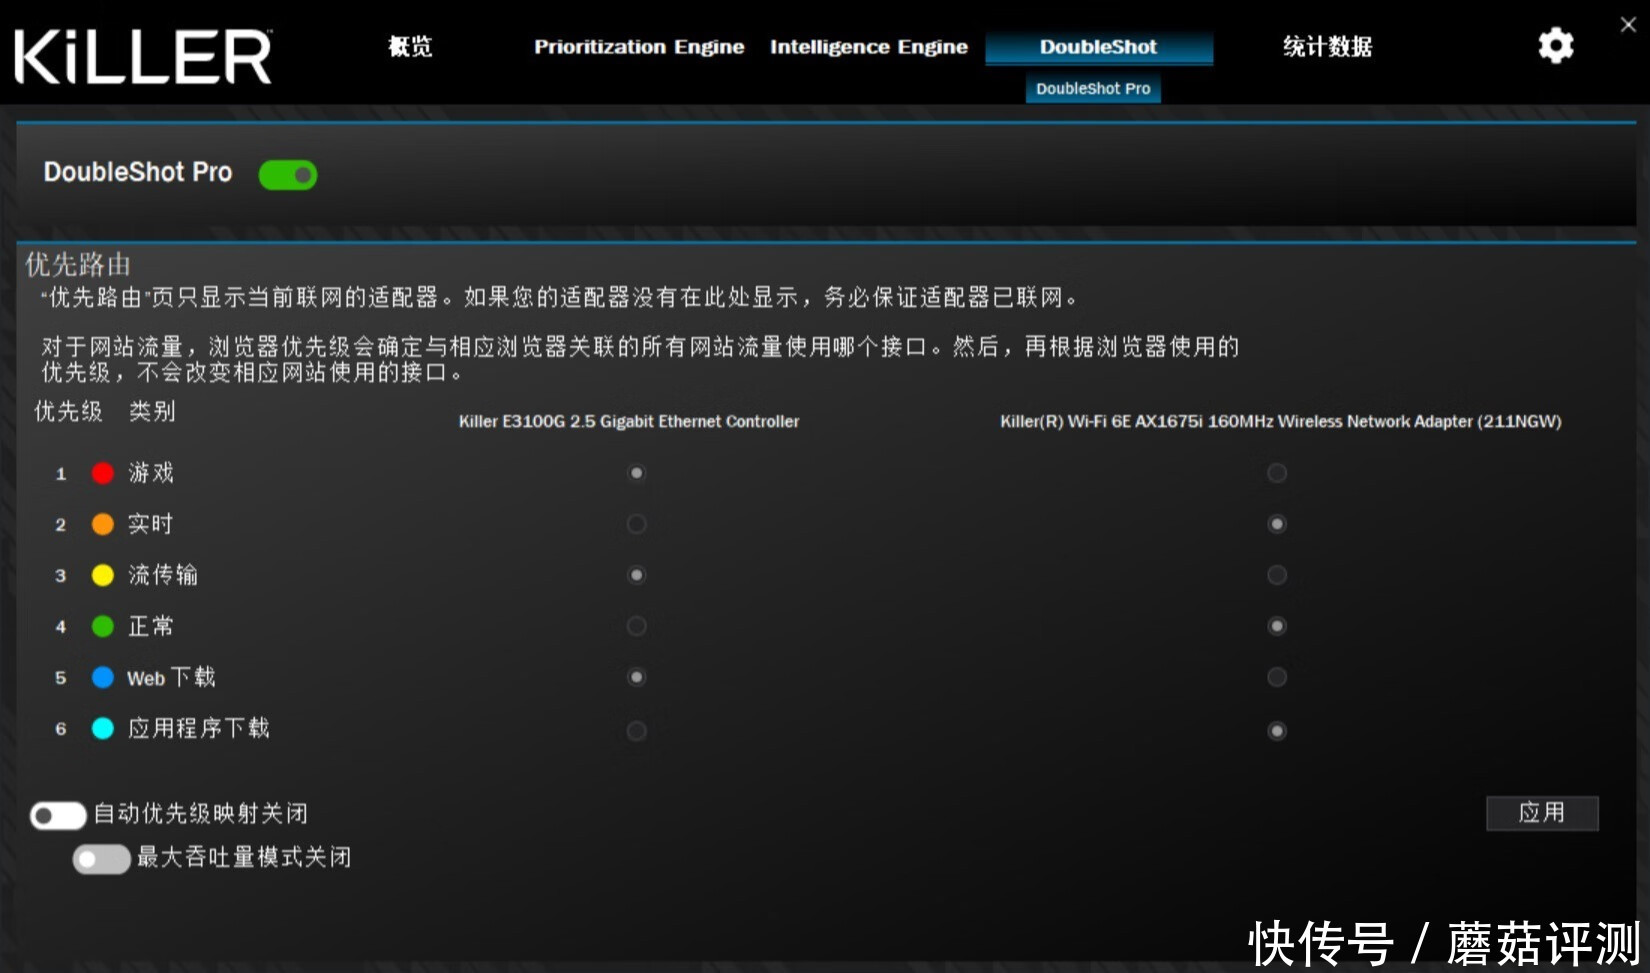Select the DoubleShot Pro sub-tab

tap(1093, 88)
